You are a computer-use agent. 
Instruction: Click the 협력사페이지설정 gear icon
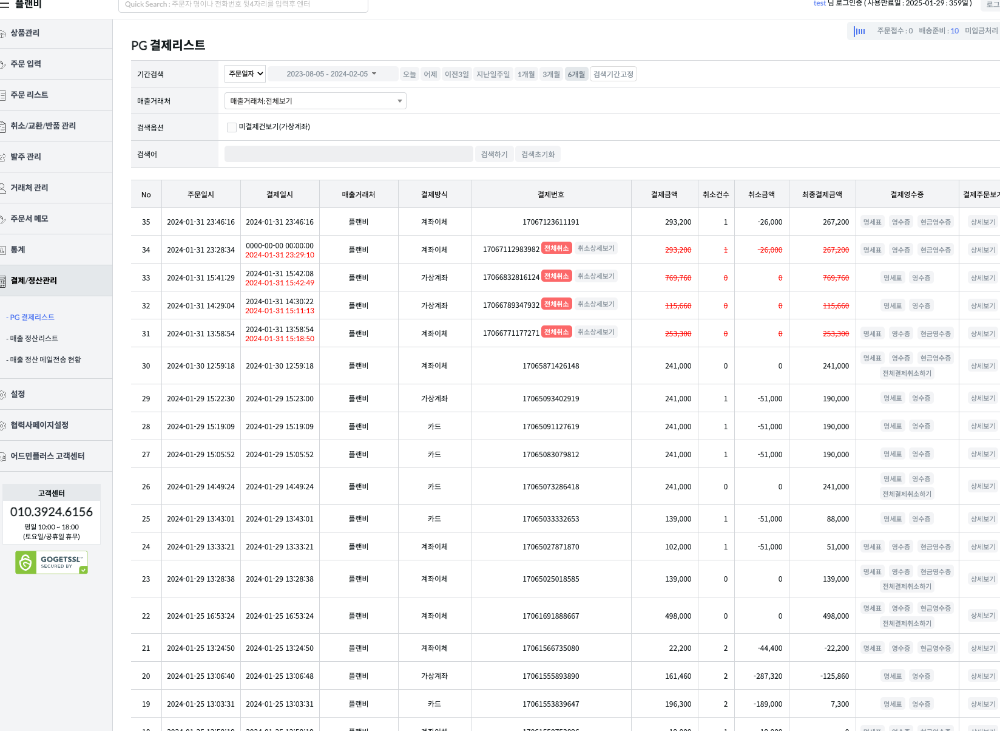(3, 425)
